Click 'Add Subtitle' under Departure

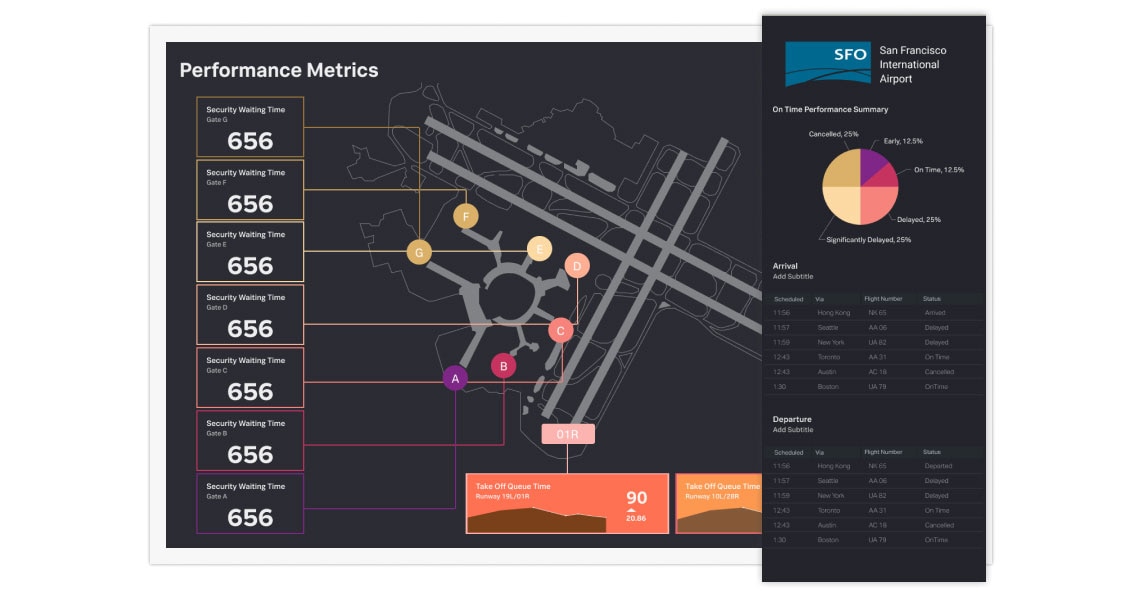coord(792,430)
